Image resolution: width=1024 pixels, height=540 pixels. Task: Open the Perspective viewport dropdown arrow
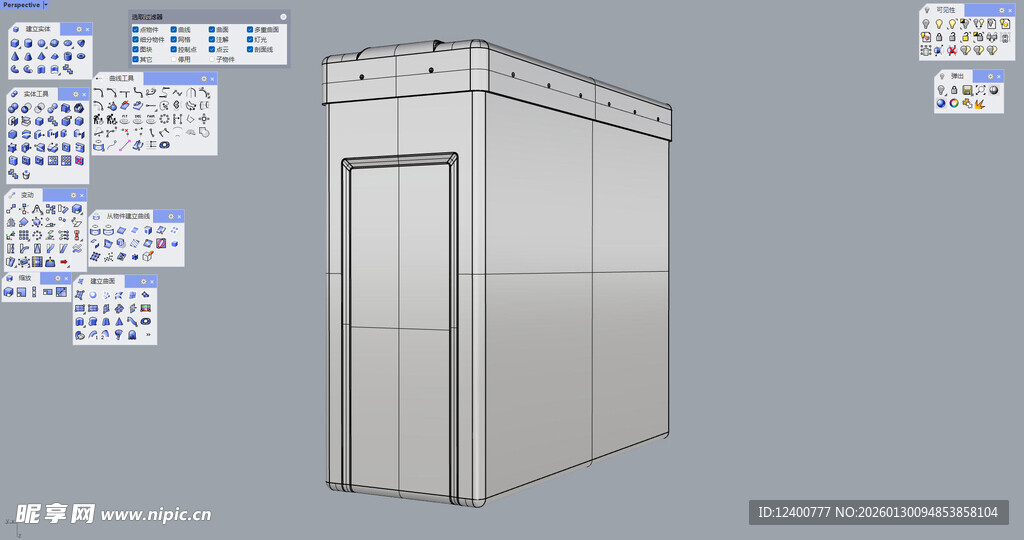click(45, 5)
